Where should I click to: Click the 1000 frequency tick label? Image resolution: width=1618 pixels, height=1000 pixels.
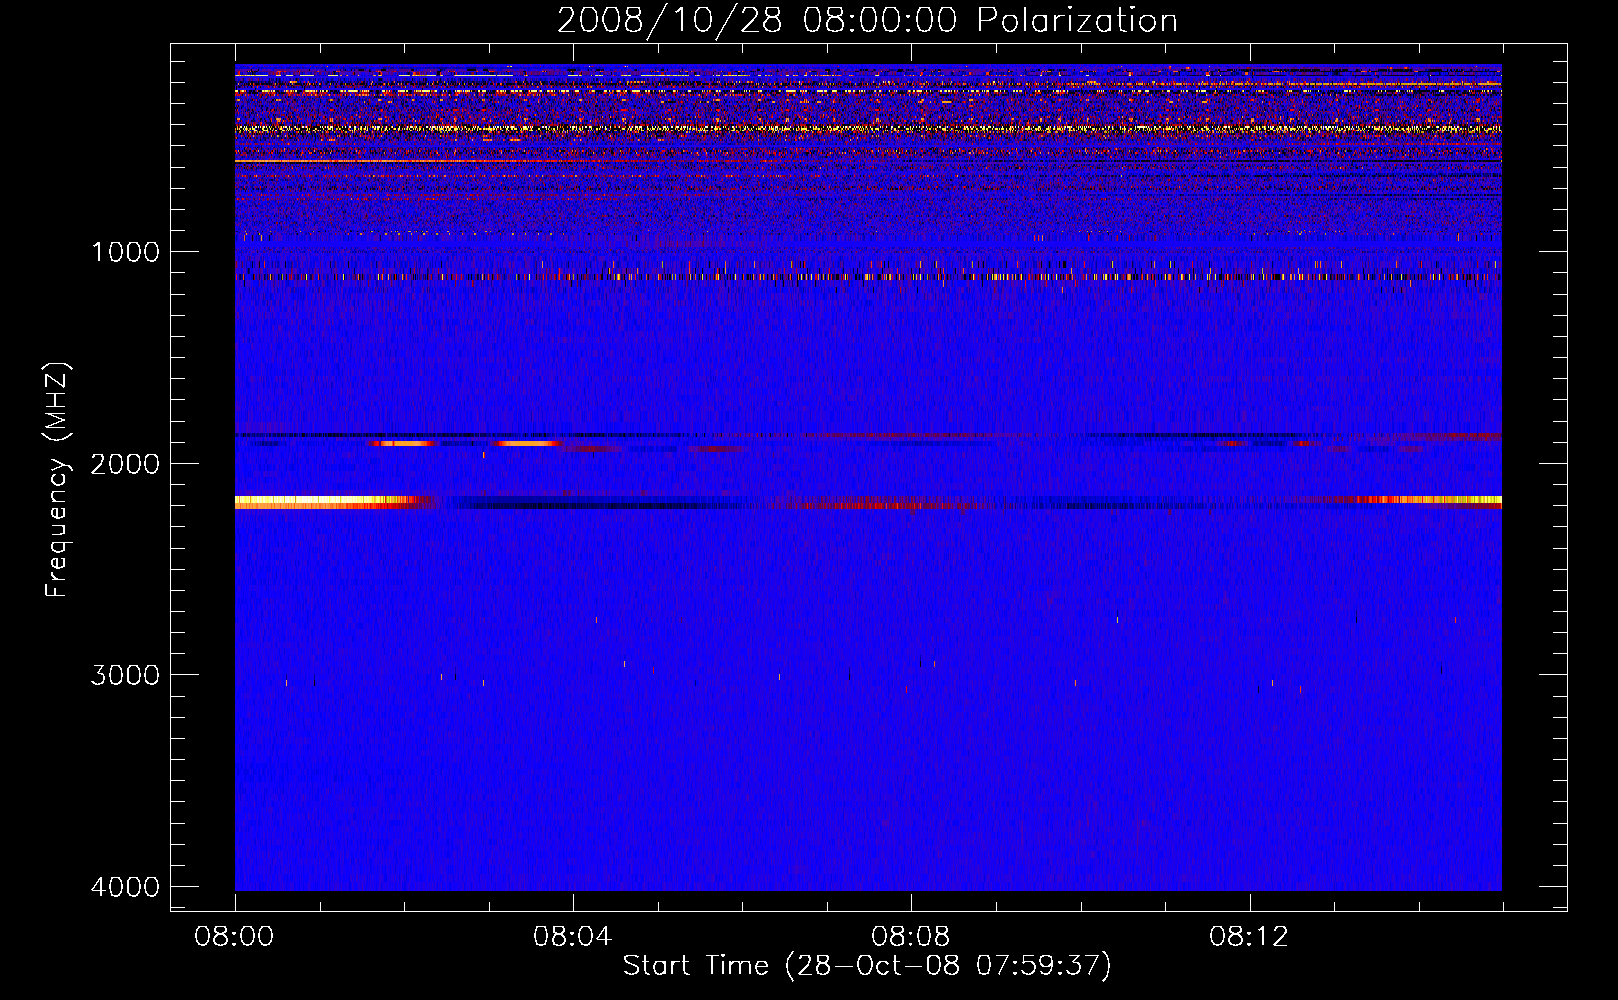point(125,251)
